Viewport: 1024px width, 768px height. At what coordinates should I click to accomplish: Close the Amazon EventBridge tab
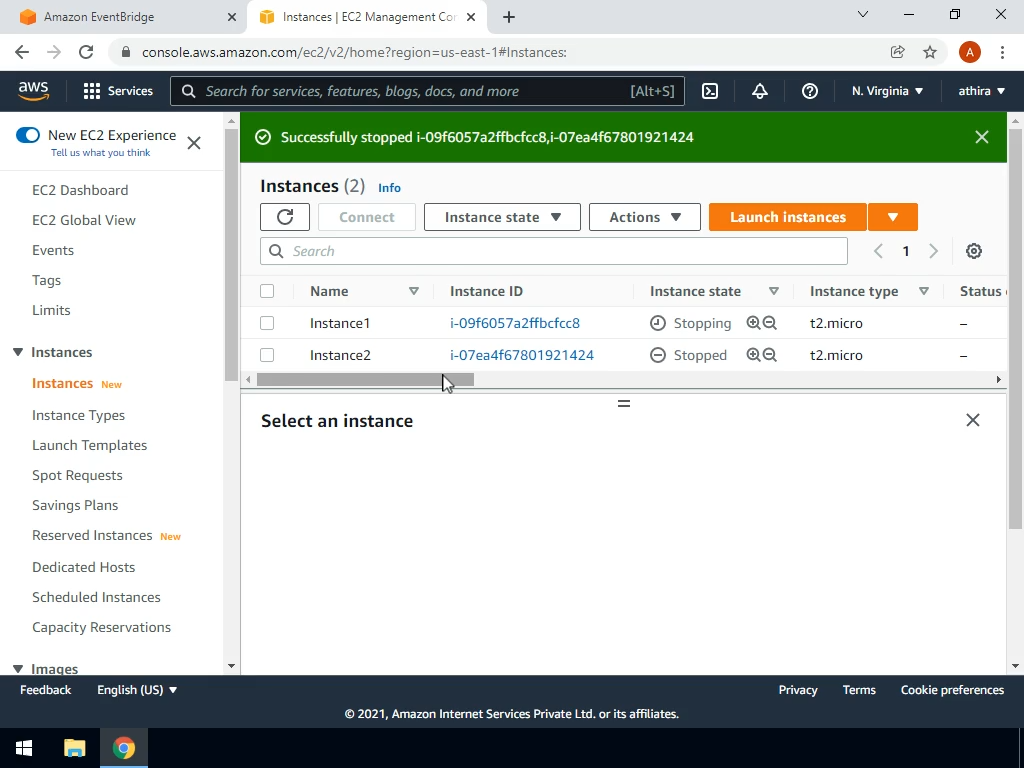(232, 17)
